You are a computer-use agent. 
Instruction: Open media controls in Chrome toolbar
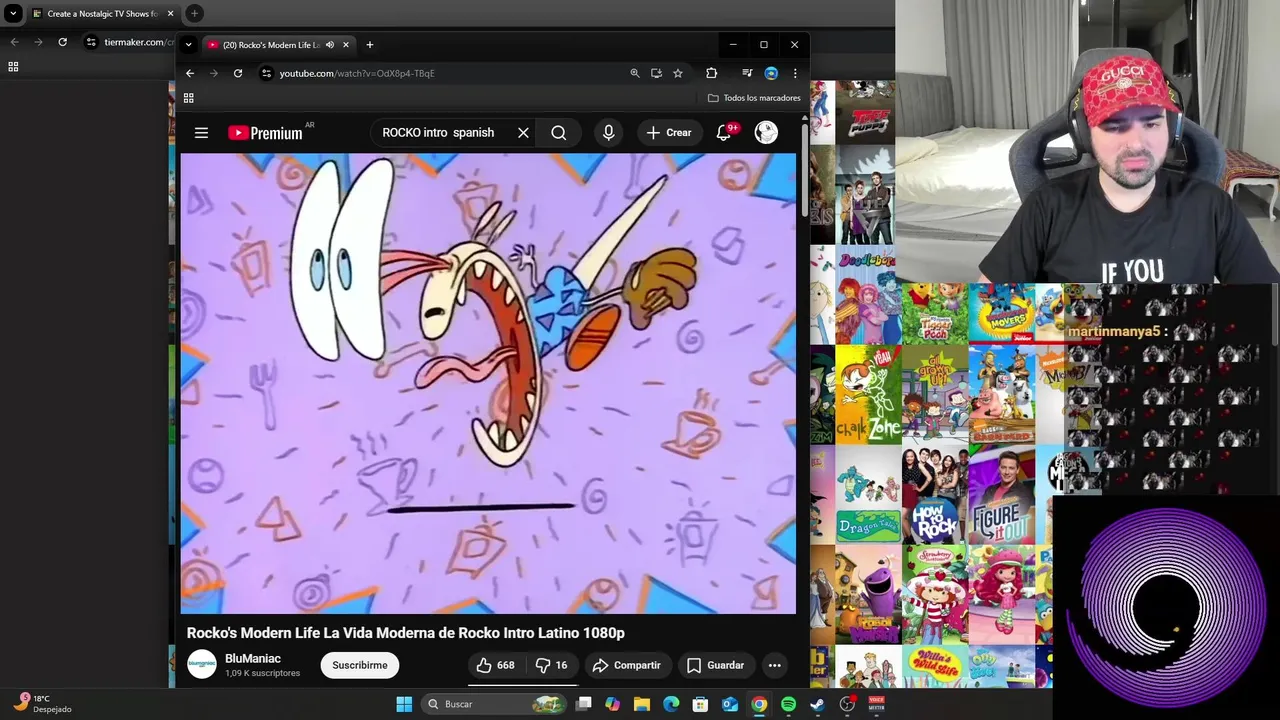(747, 73)
